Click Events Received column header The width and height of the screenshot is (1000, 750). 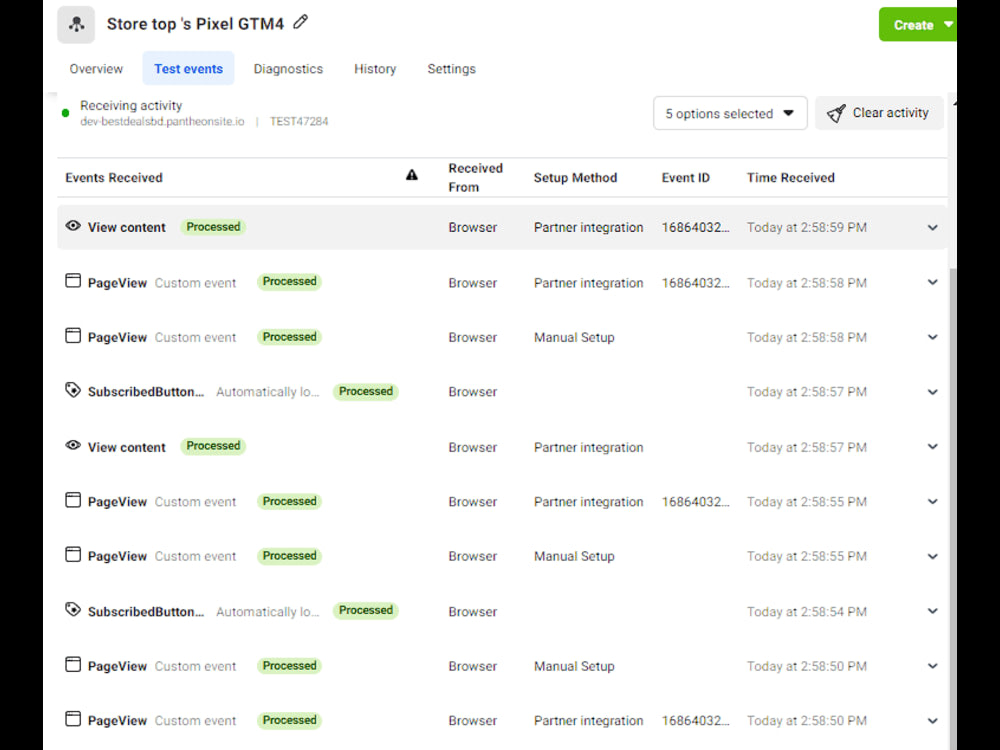pyautogui.click(x=114, y=178)
